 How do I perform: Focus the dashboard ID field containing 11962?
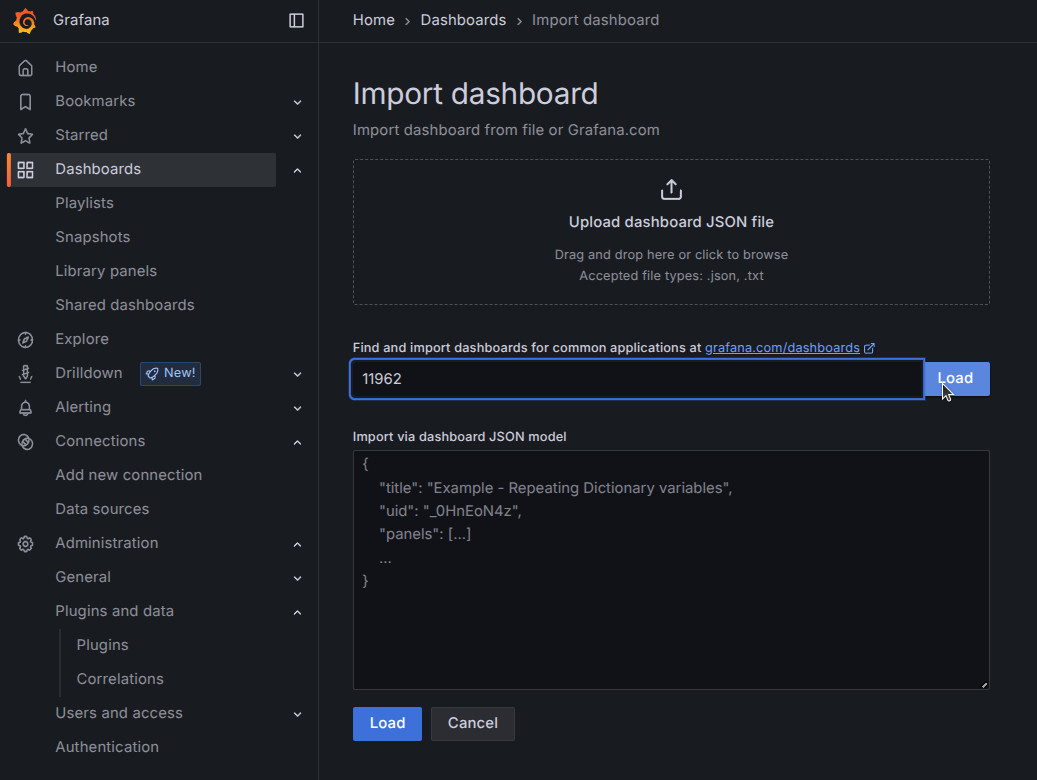[637, 379]
